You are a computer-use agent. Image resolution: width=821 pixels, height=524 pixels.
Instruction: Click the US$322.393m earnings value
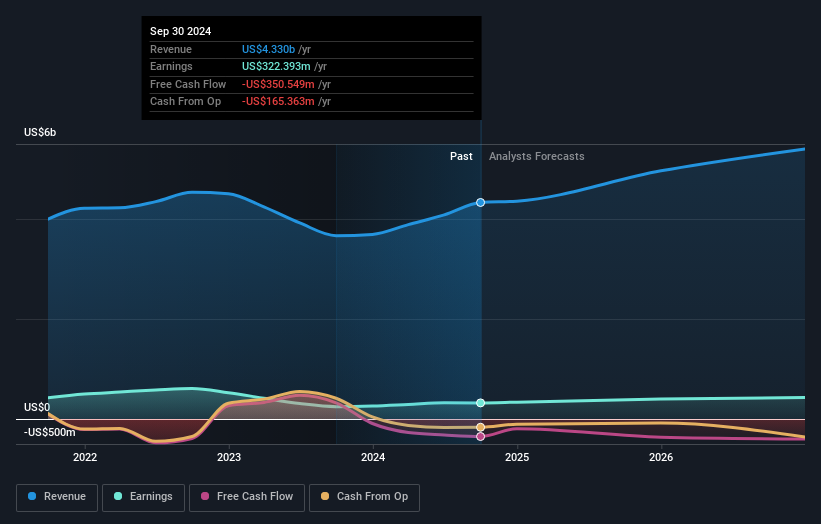tap(276, 66)
